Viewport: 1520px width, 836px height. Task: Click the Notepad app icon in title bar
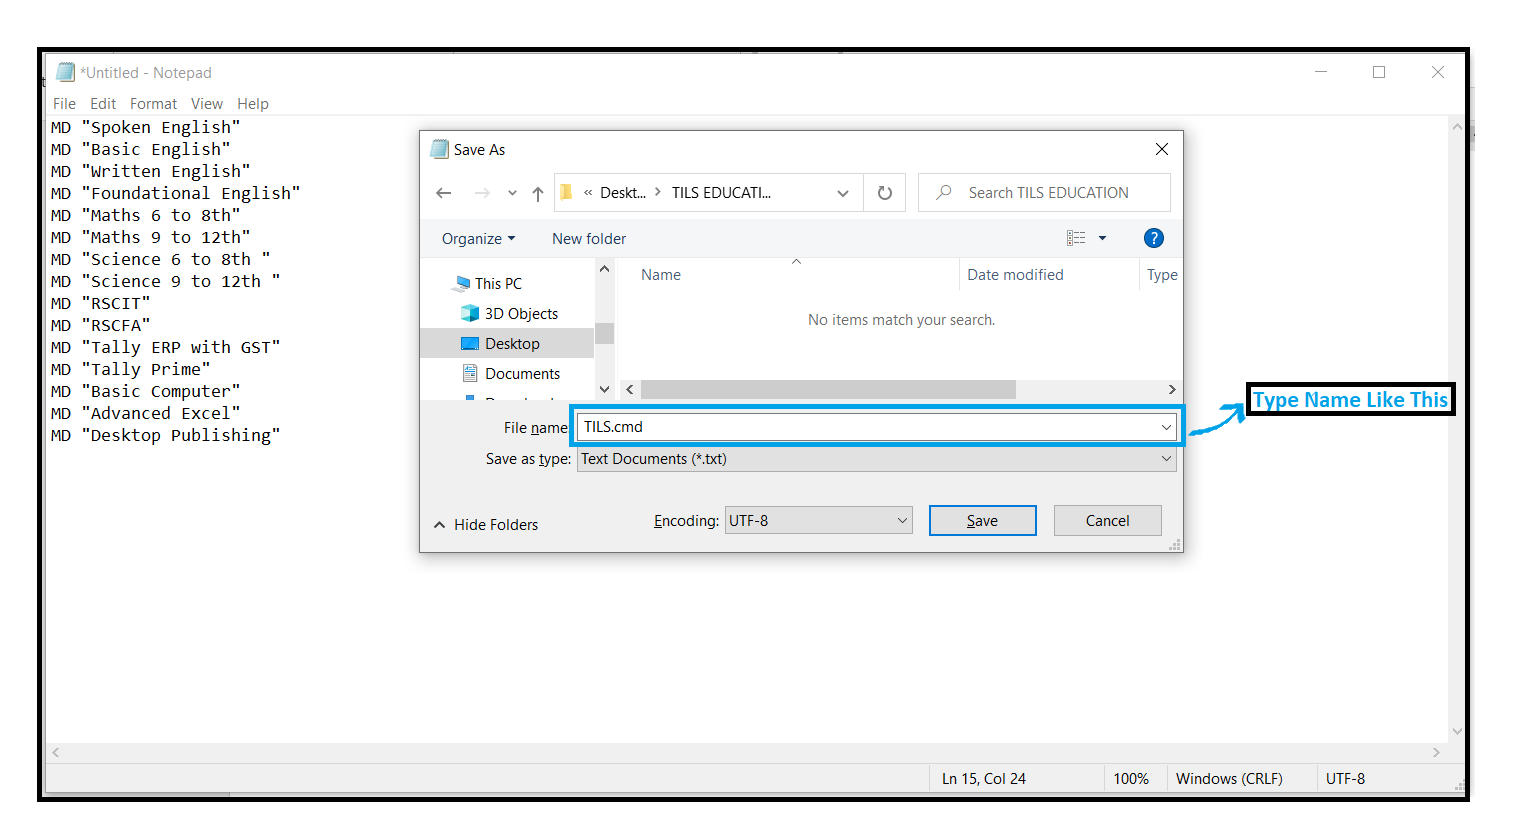[65, 72]
